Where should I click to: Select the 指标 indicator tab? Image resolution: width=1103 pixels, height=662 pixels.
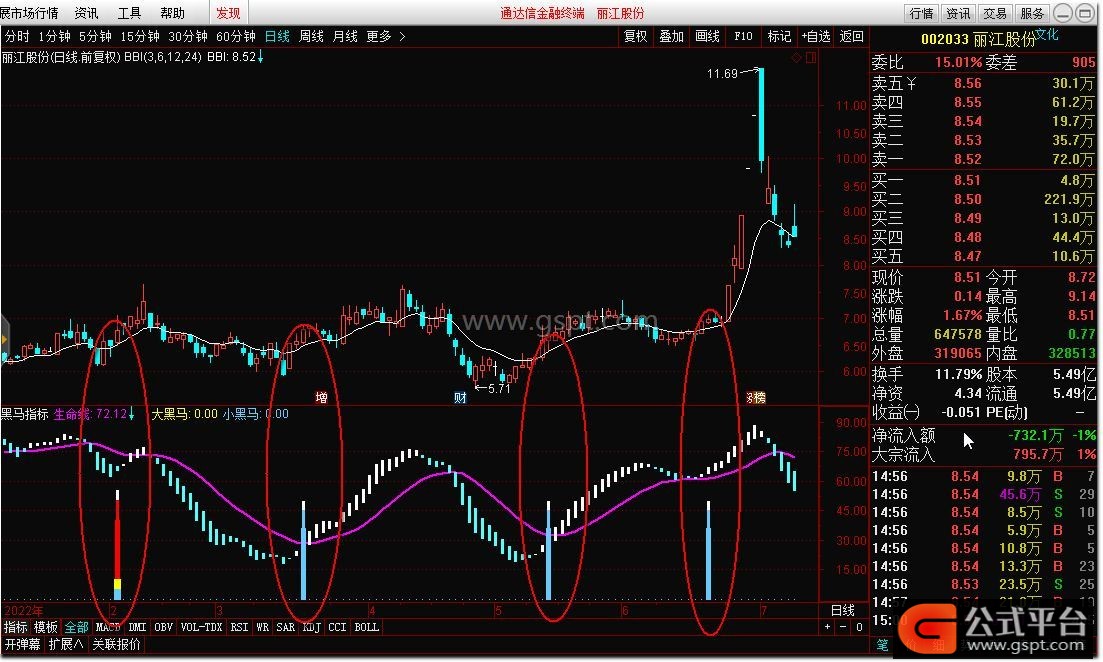point(15,628)
